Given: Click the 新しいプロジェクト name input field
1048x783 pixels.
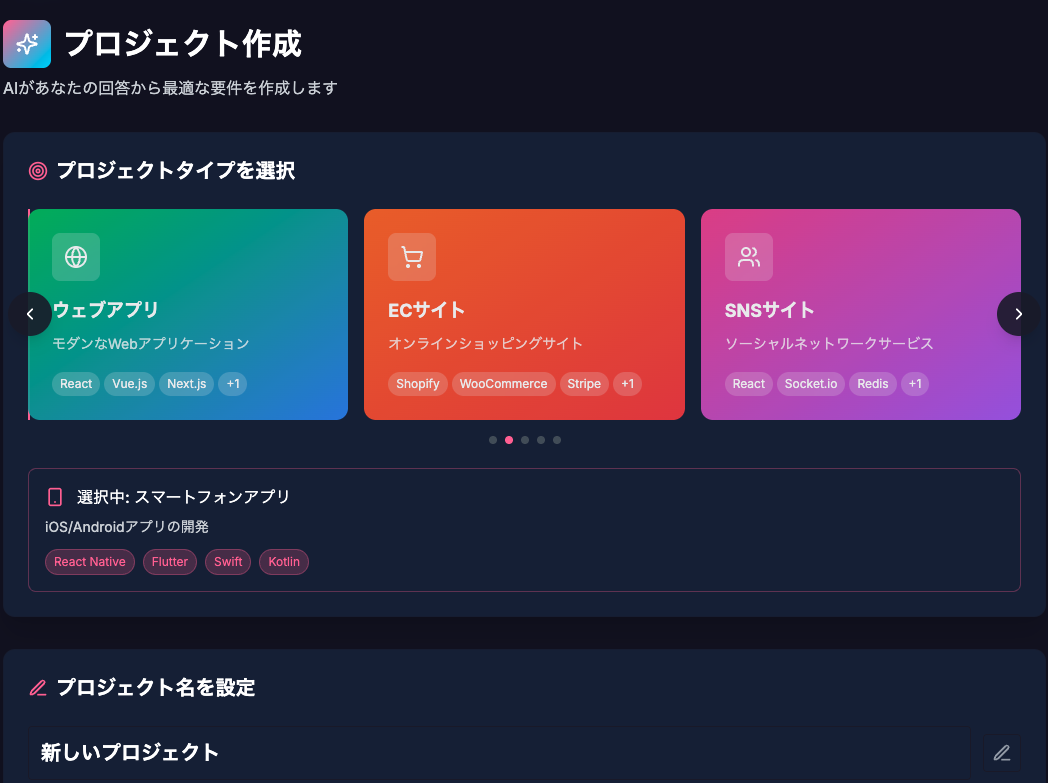Looking at the screenshot, I should [500, 753].
